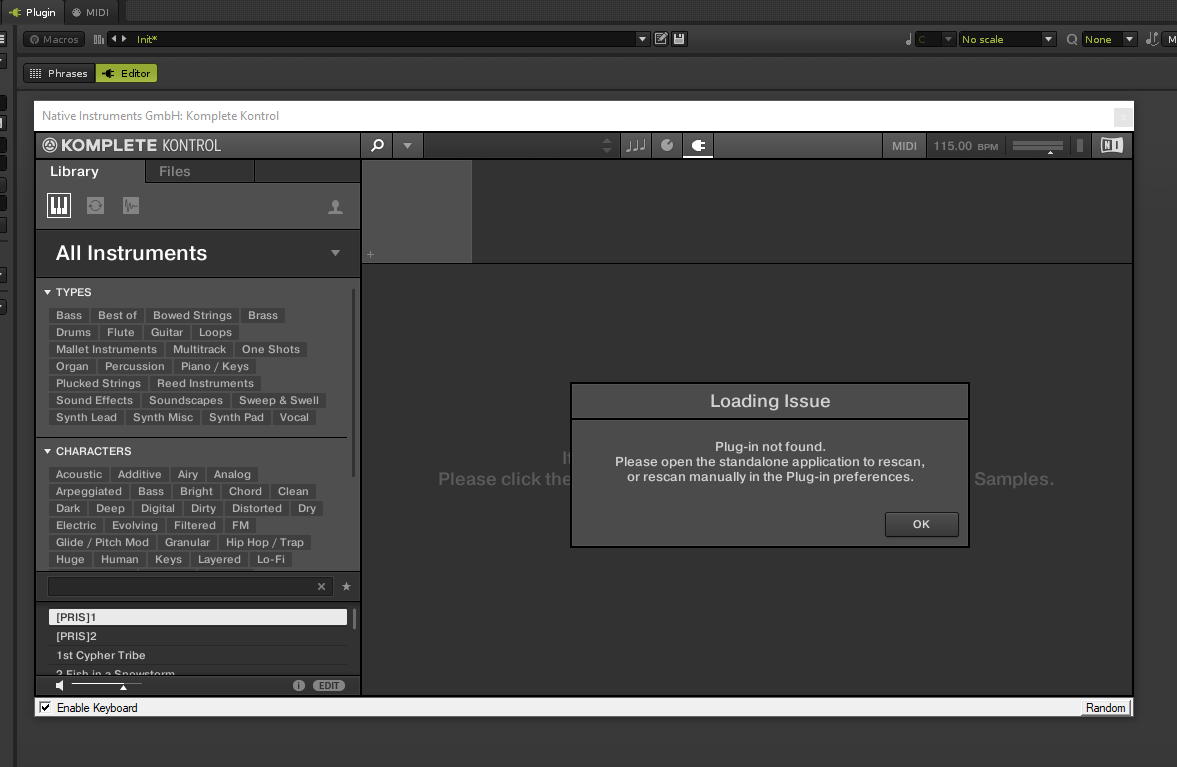The height and width of the screenshot is (767, 1177).
Task: Click the 115.00 BPM tempo display
Action: 965,146
